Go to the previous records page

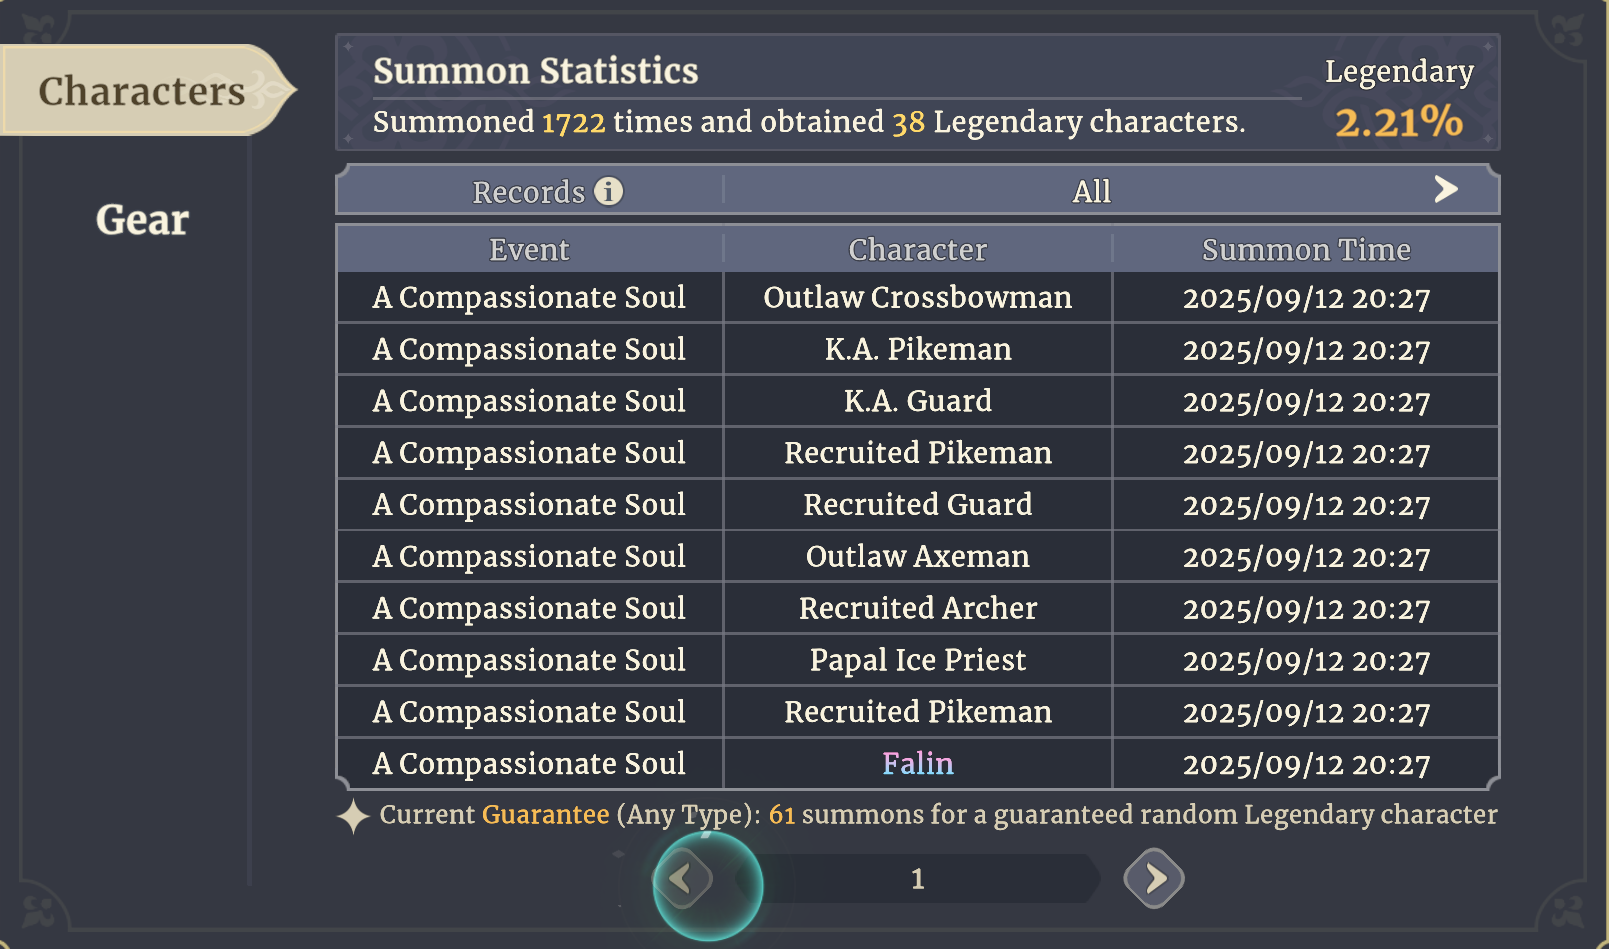click(x=683, y=879)
